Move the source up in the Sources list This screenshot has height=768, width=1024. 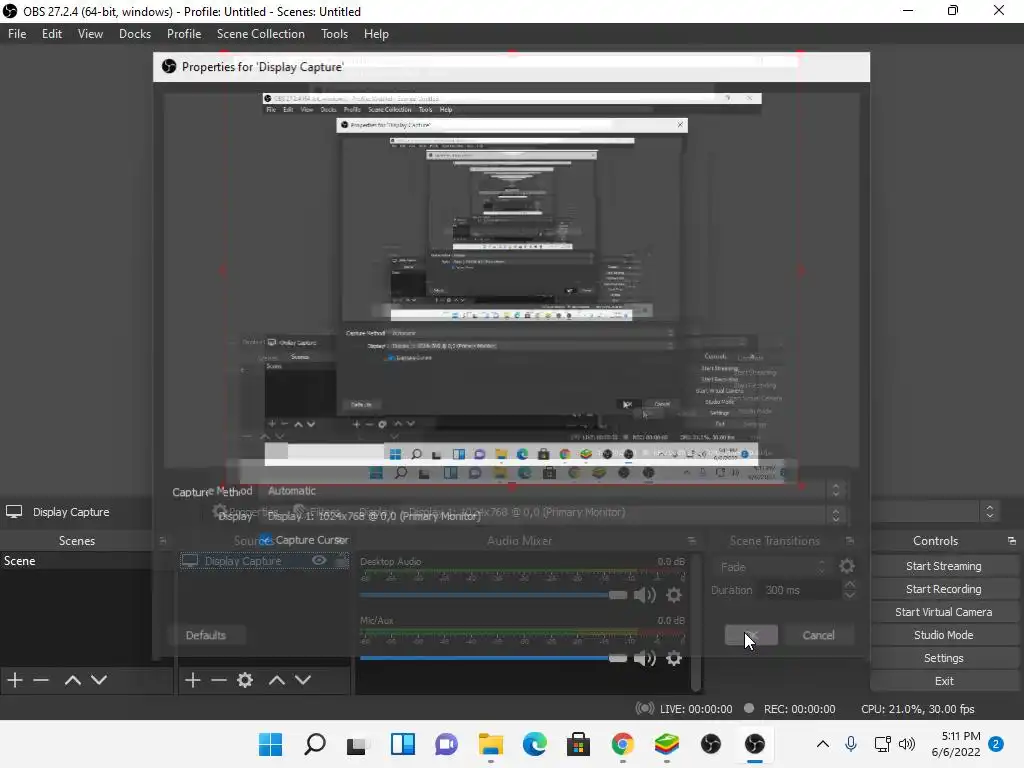pos(277,680)
